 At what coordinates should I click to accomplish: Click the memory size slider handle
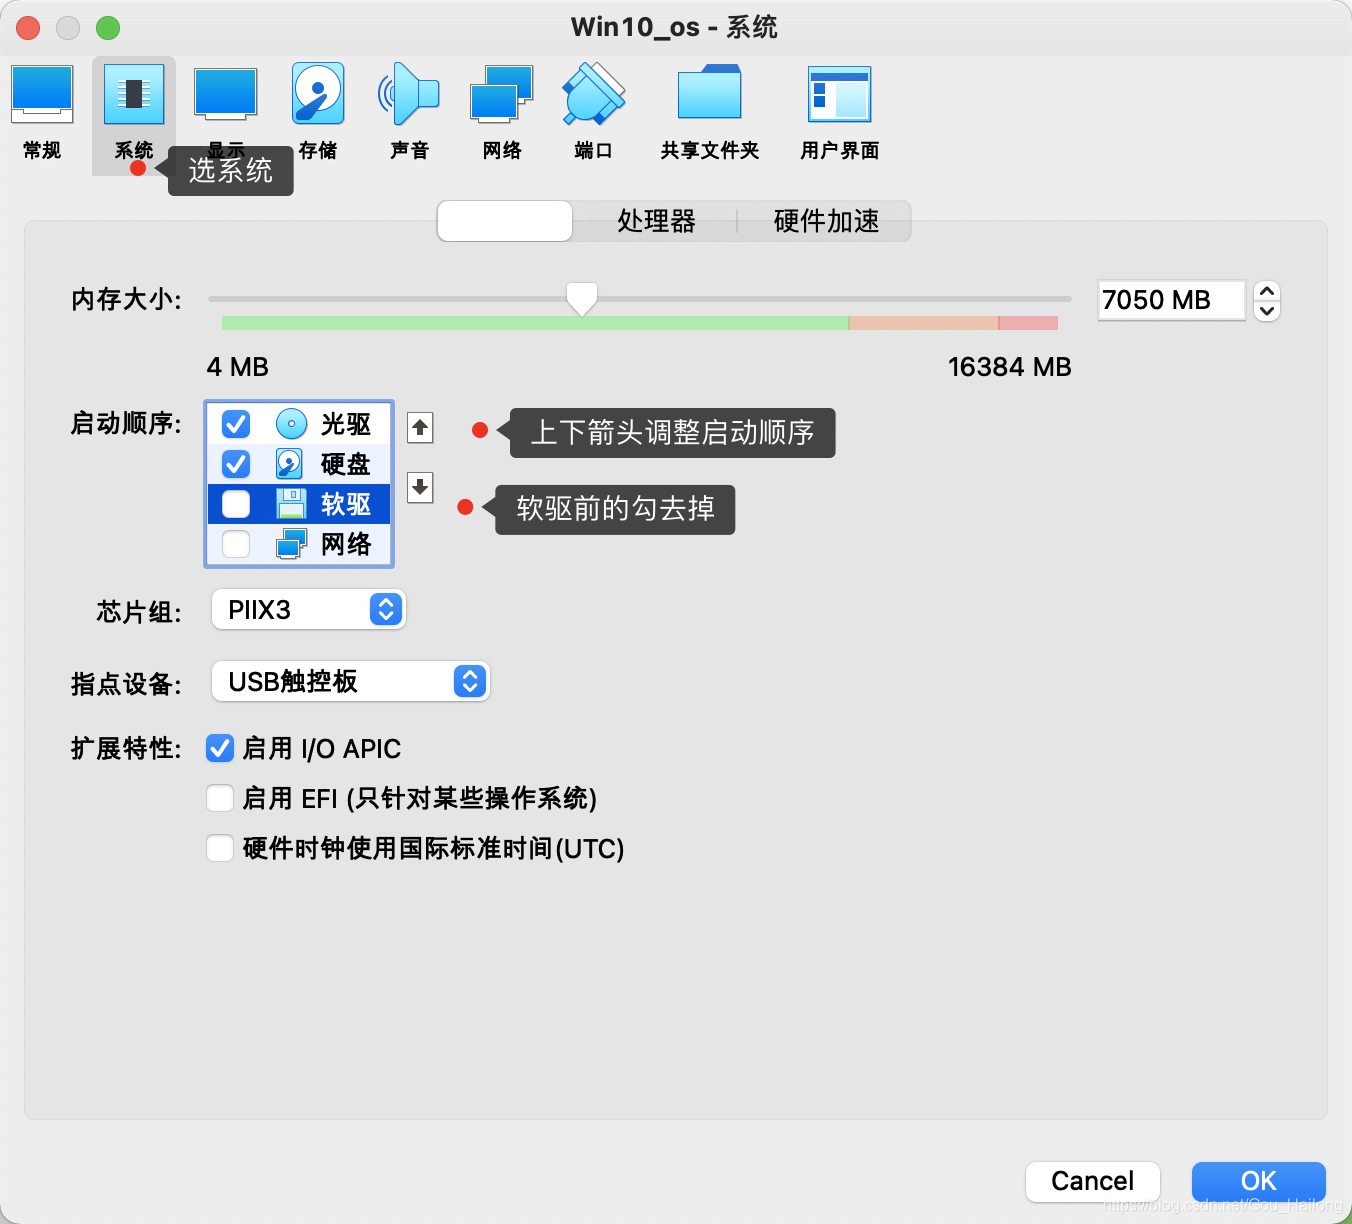pos(582,298)
